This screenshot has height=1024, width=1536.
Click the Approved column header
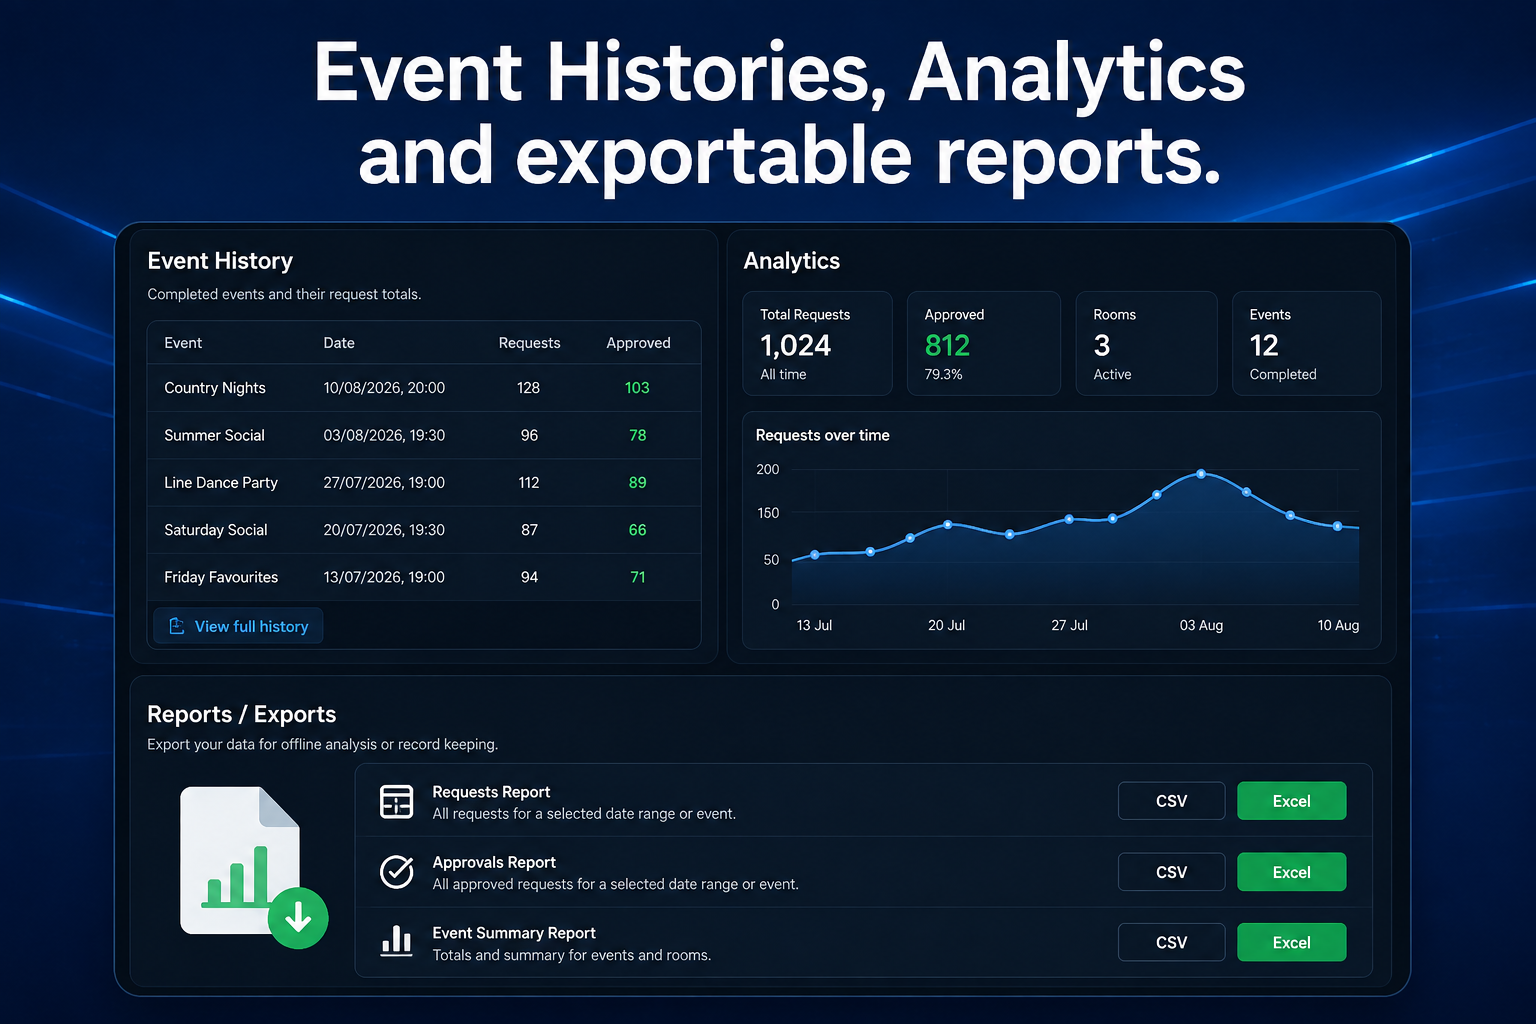(x=638, y=343)
